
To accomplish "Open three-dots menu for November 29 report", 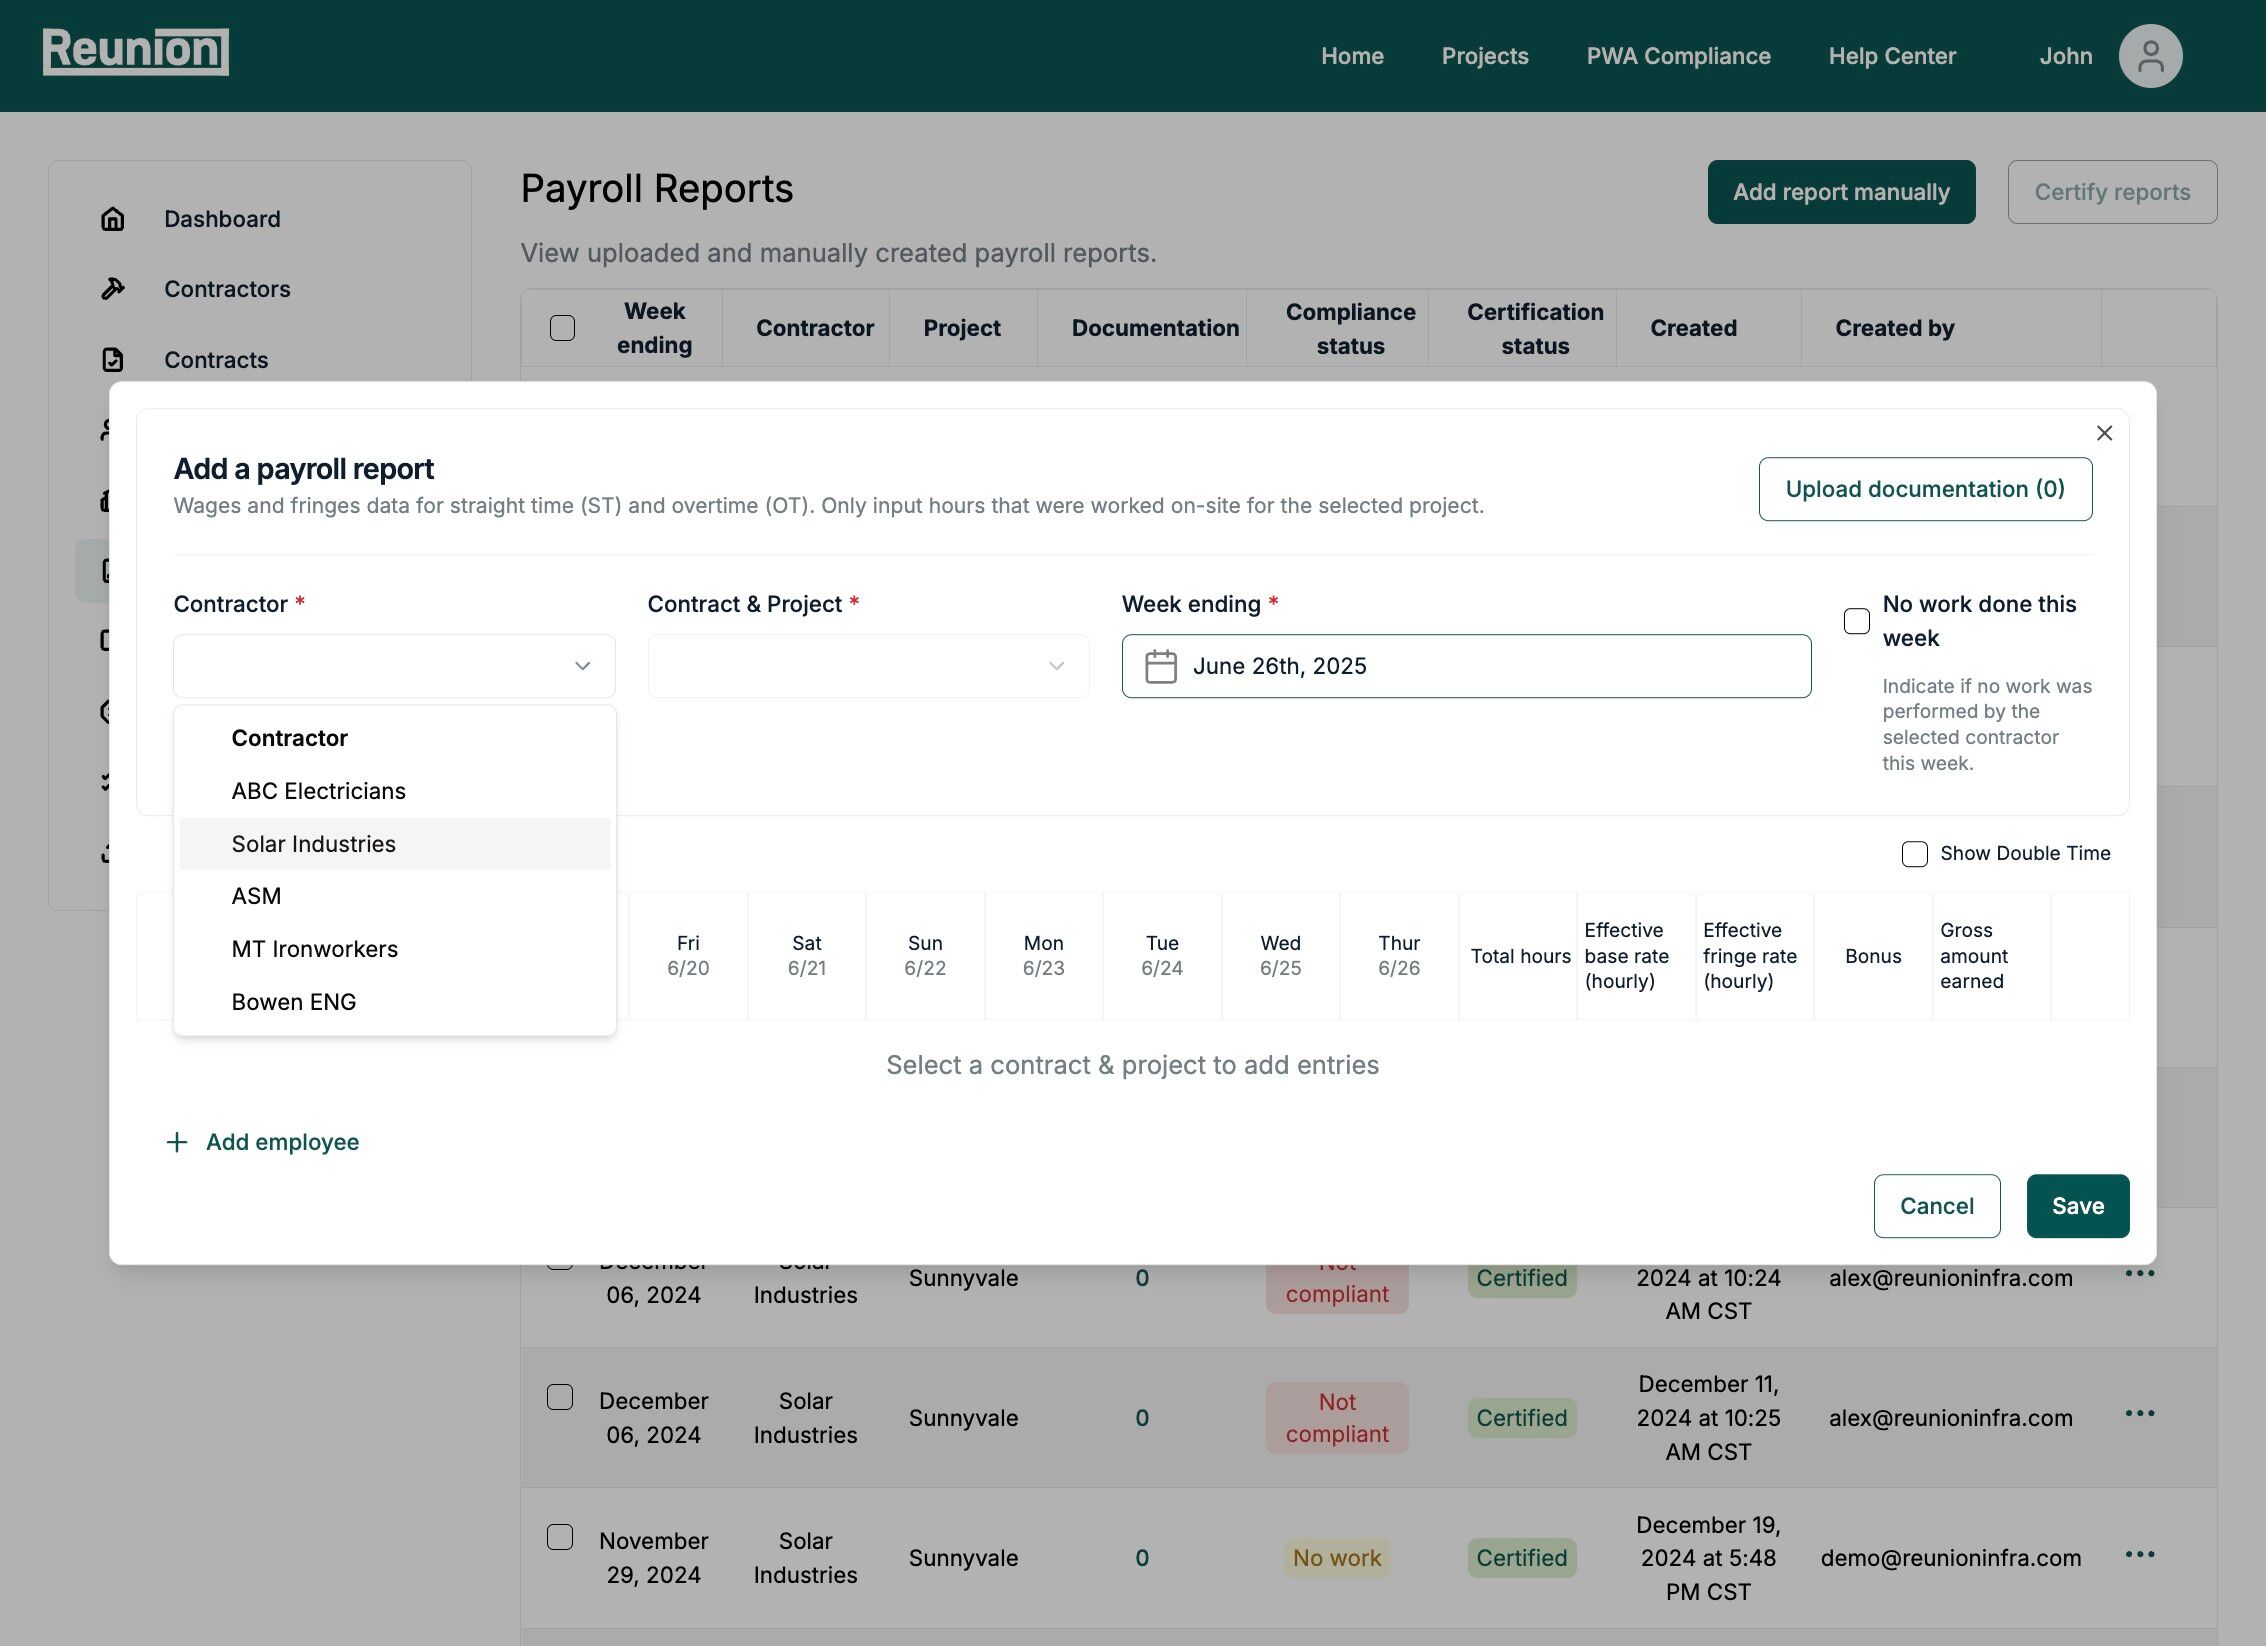I will (x=2139, y=1554).
